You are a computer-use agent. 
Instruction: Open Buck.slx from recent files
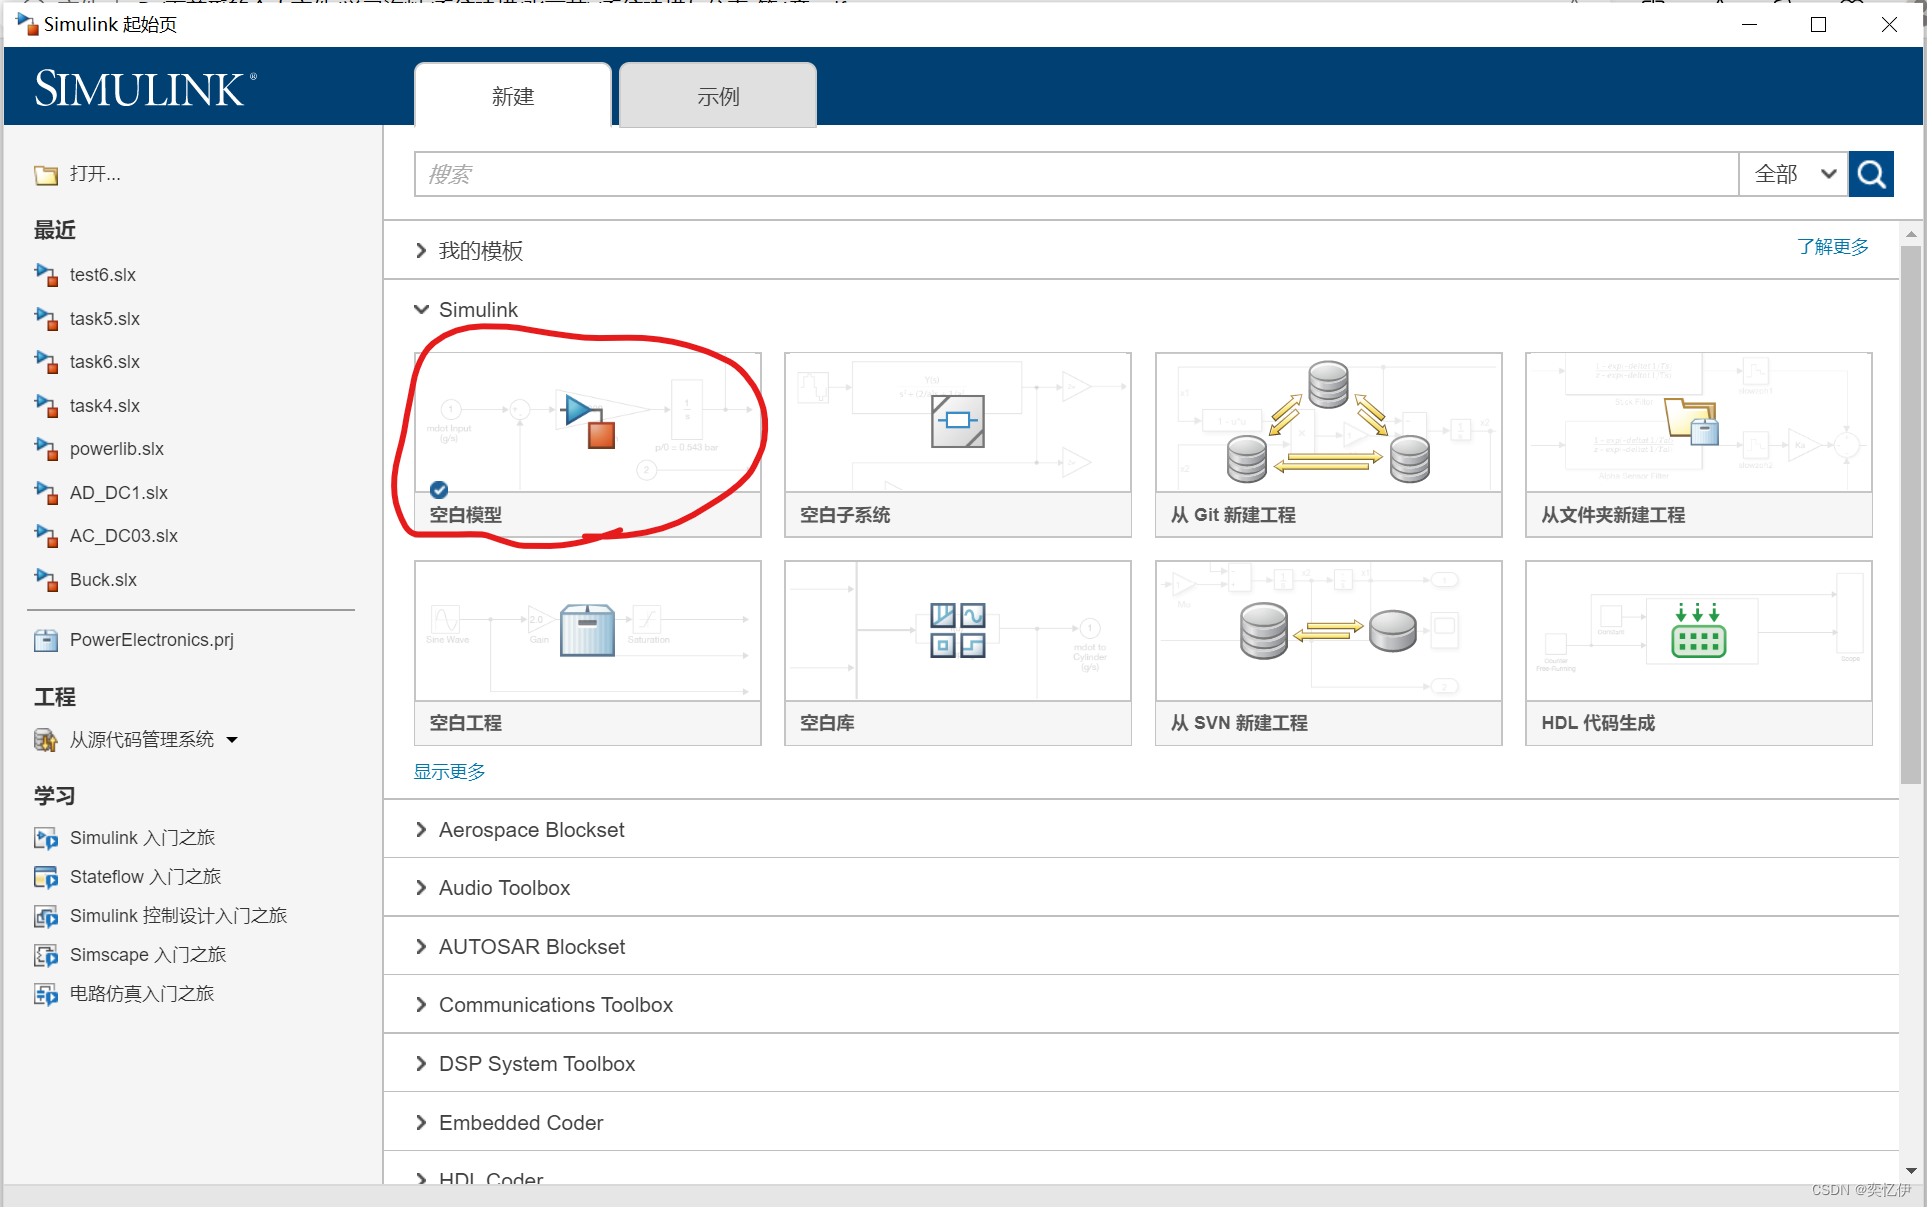click(103, 580)
